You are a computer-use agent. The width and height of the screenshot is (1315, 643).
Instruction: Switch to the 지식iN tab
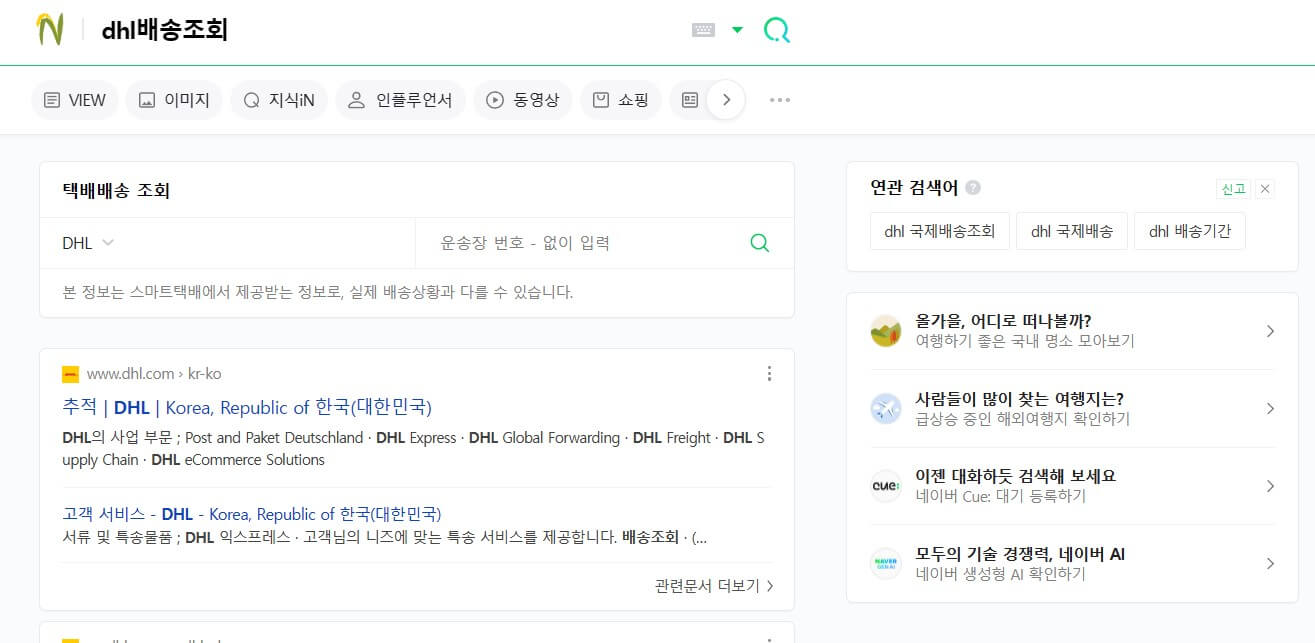pos(279,100)
